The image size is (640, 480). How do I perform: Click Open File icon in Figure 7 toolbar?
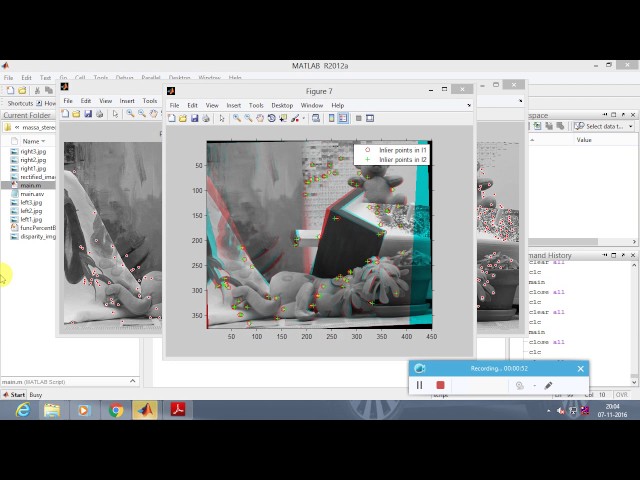click(x=183, y=118)
